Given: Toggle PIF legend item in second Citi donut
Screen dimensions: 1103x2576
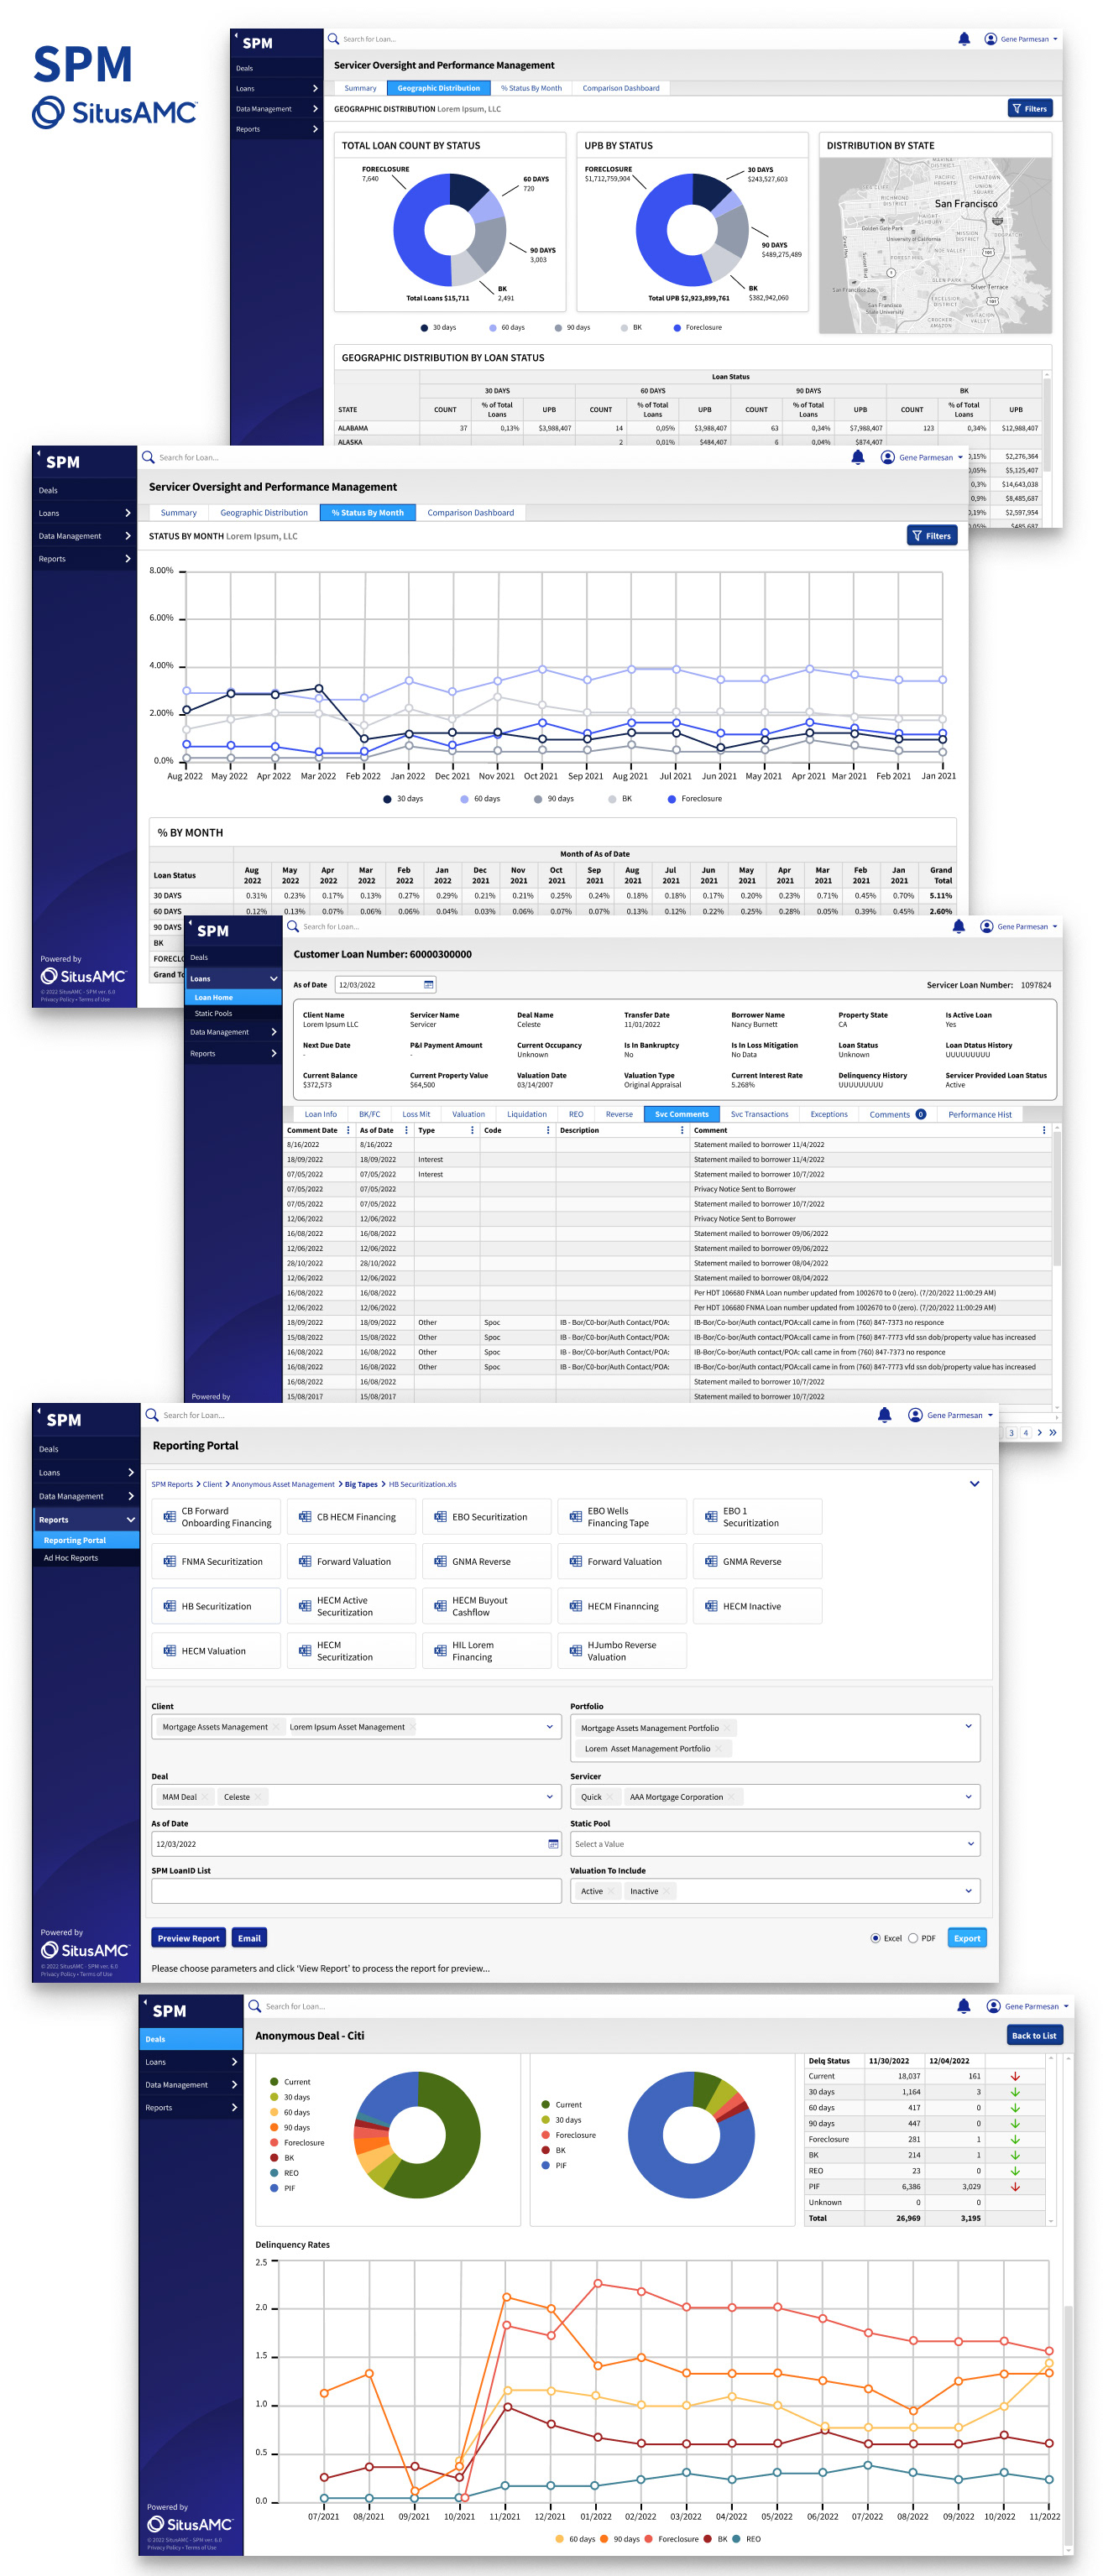Looking at the screenshot, I should click(x=554, y=2165).
